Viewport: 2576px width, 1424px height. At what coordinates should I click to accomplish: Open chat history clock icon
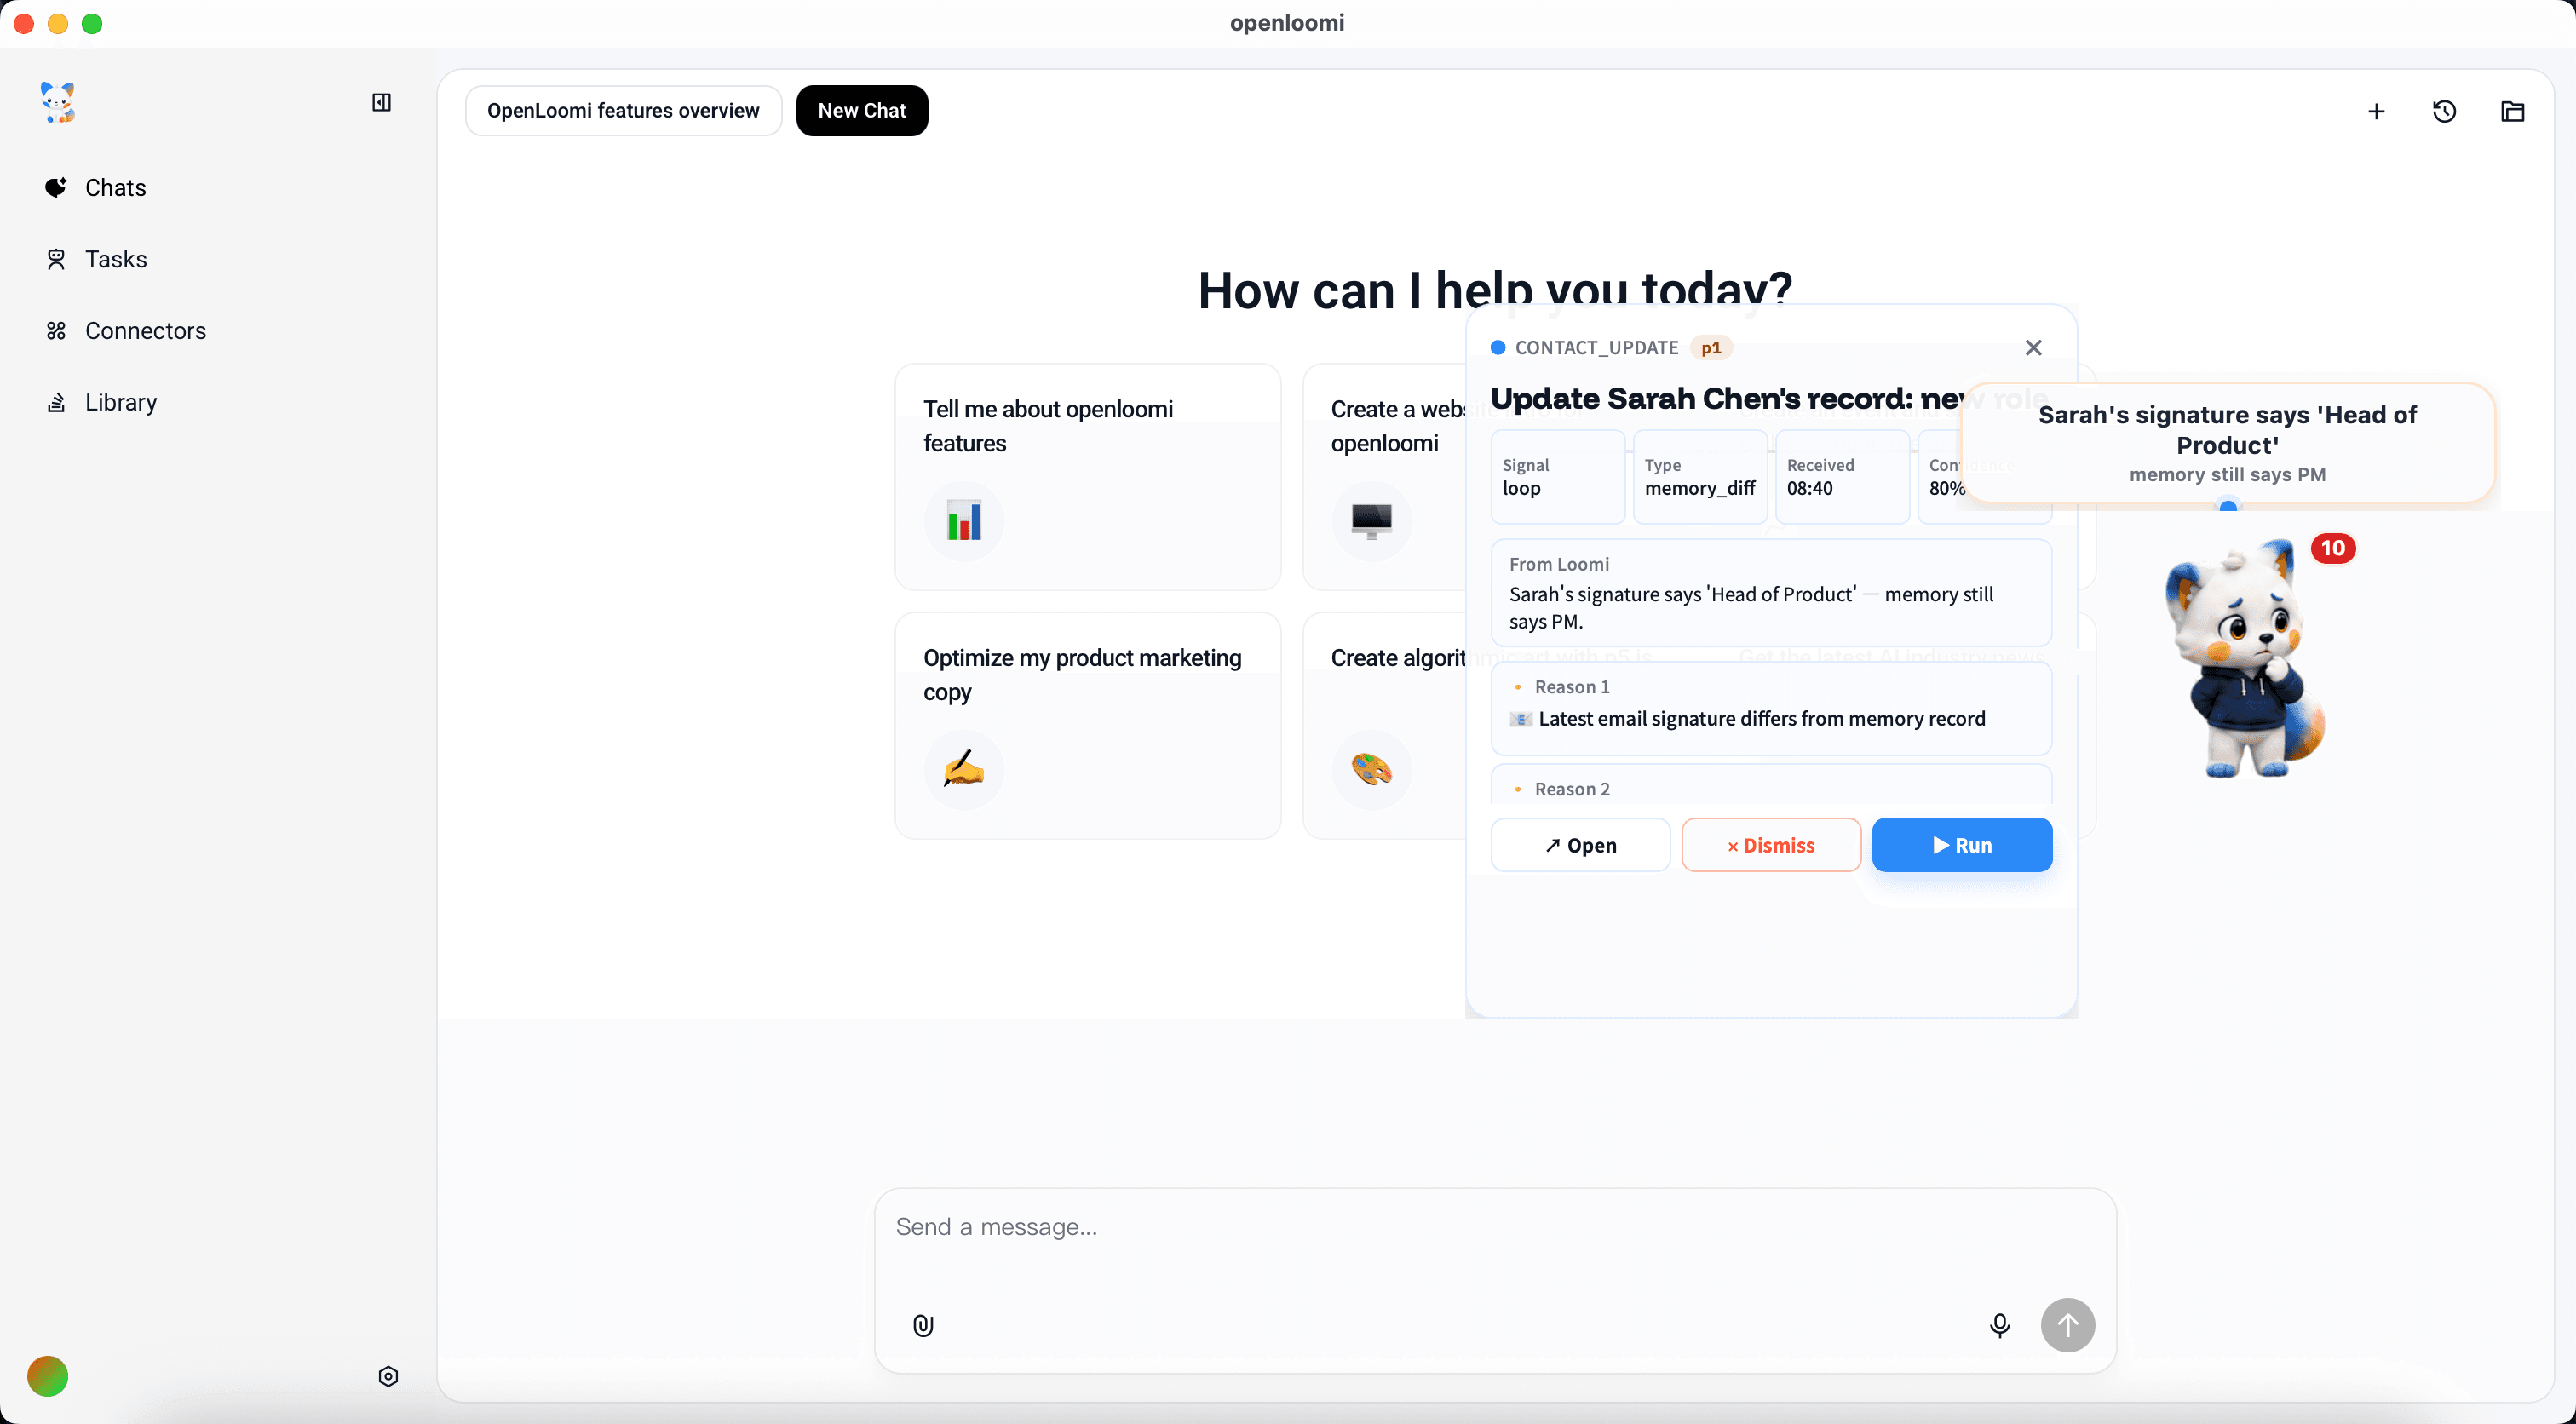[x=2444, y=112]
